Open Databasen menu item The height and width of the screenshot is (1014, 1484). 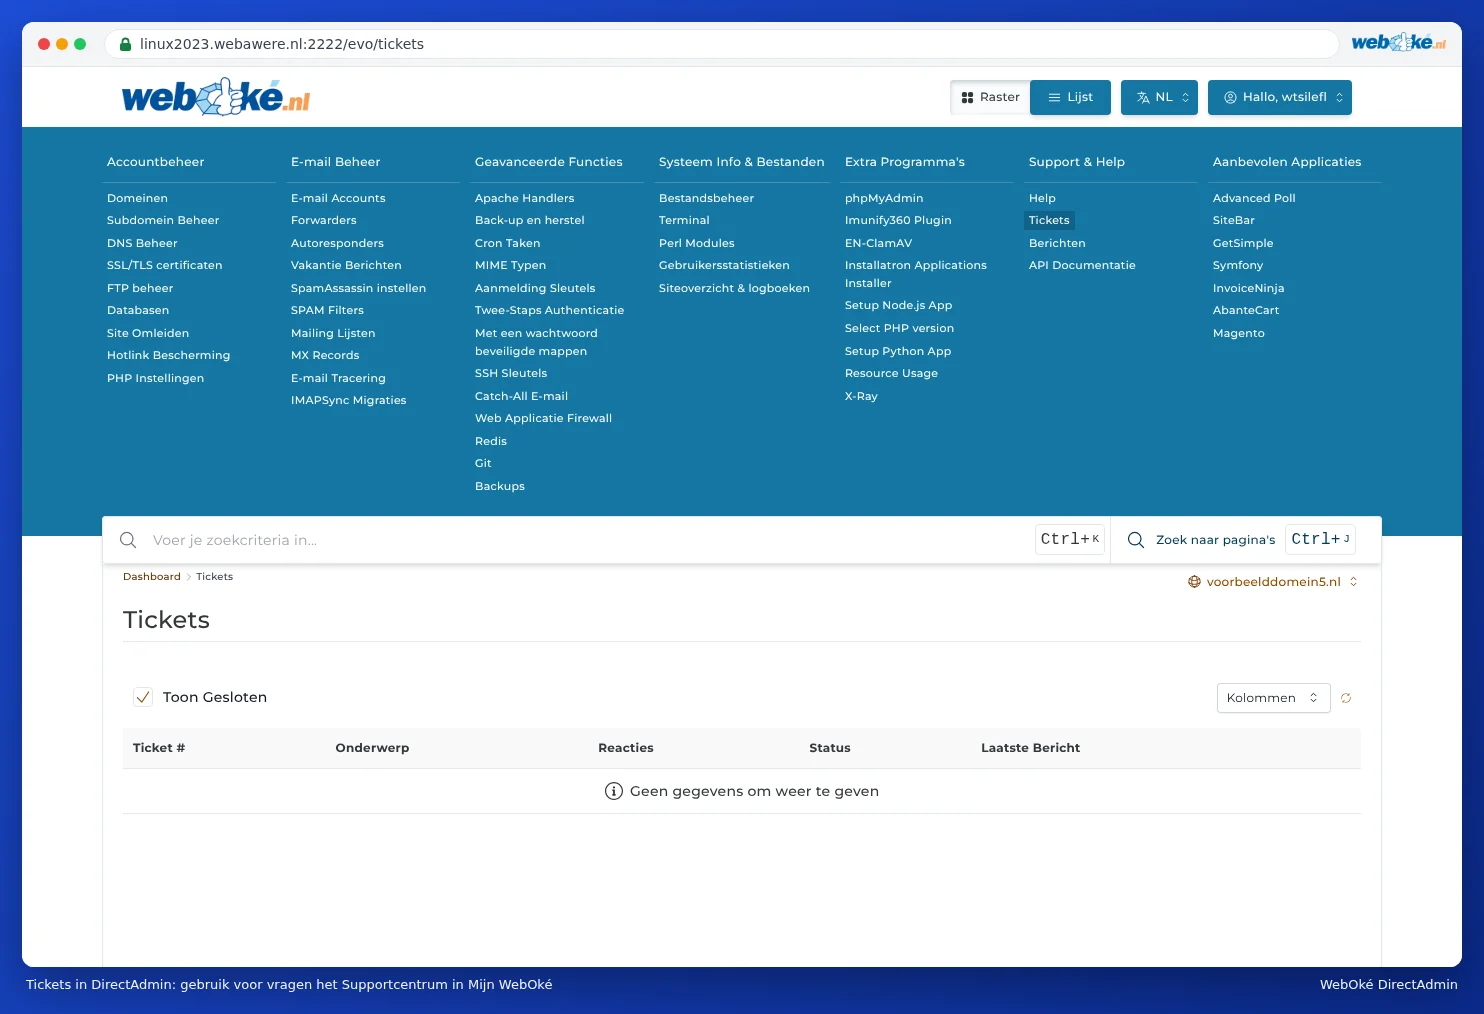coord(138,310)
